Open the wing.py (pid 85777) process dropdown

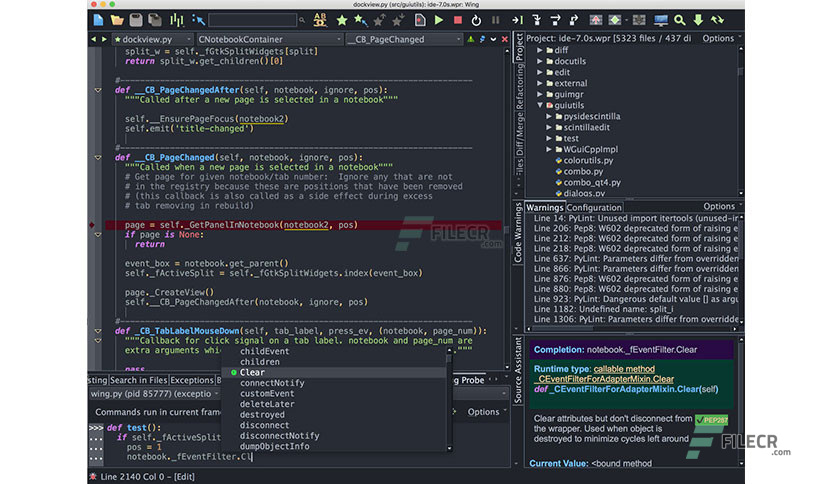tap(155, 394)
